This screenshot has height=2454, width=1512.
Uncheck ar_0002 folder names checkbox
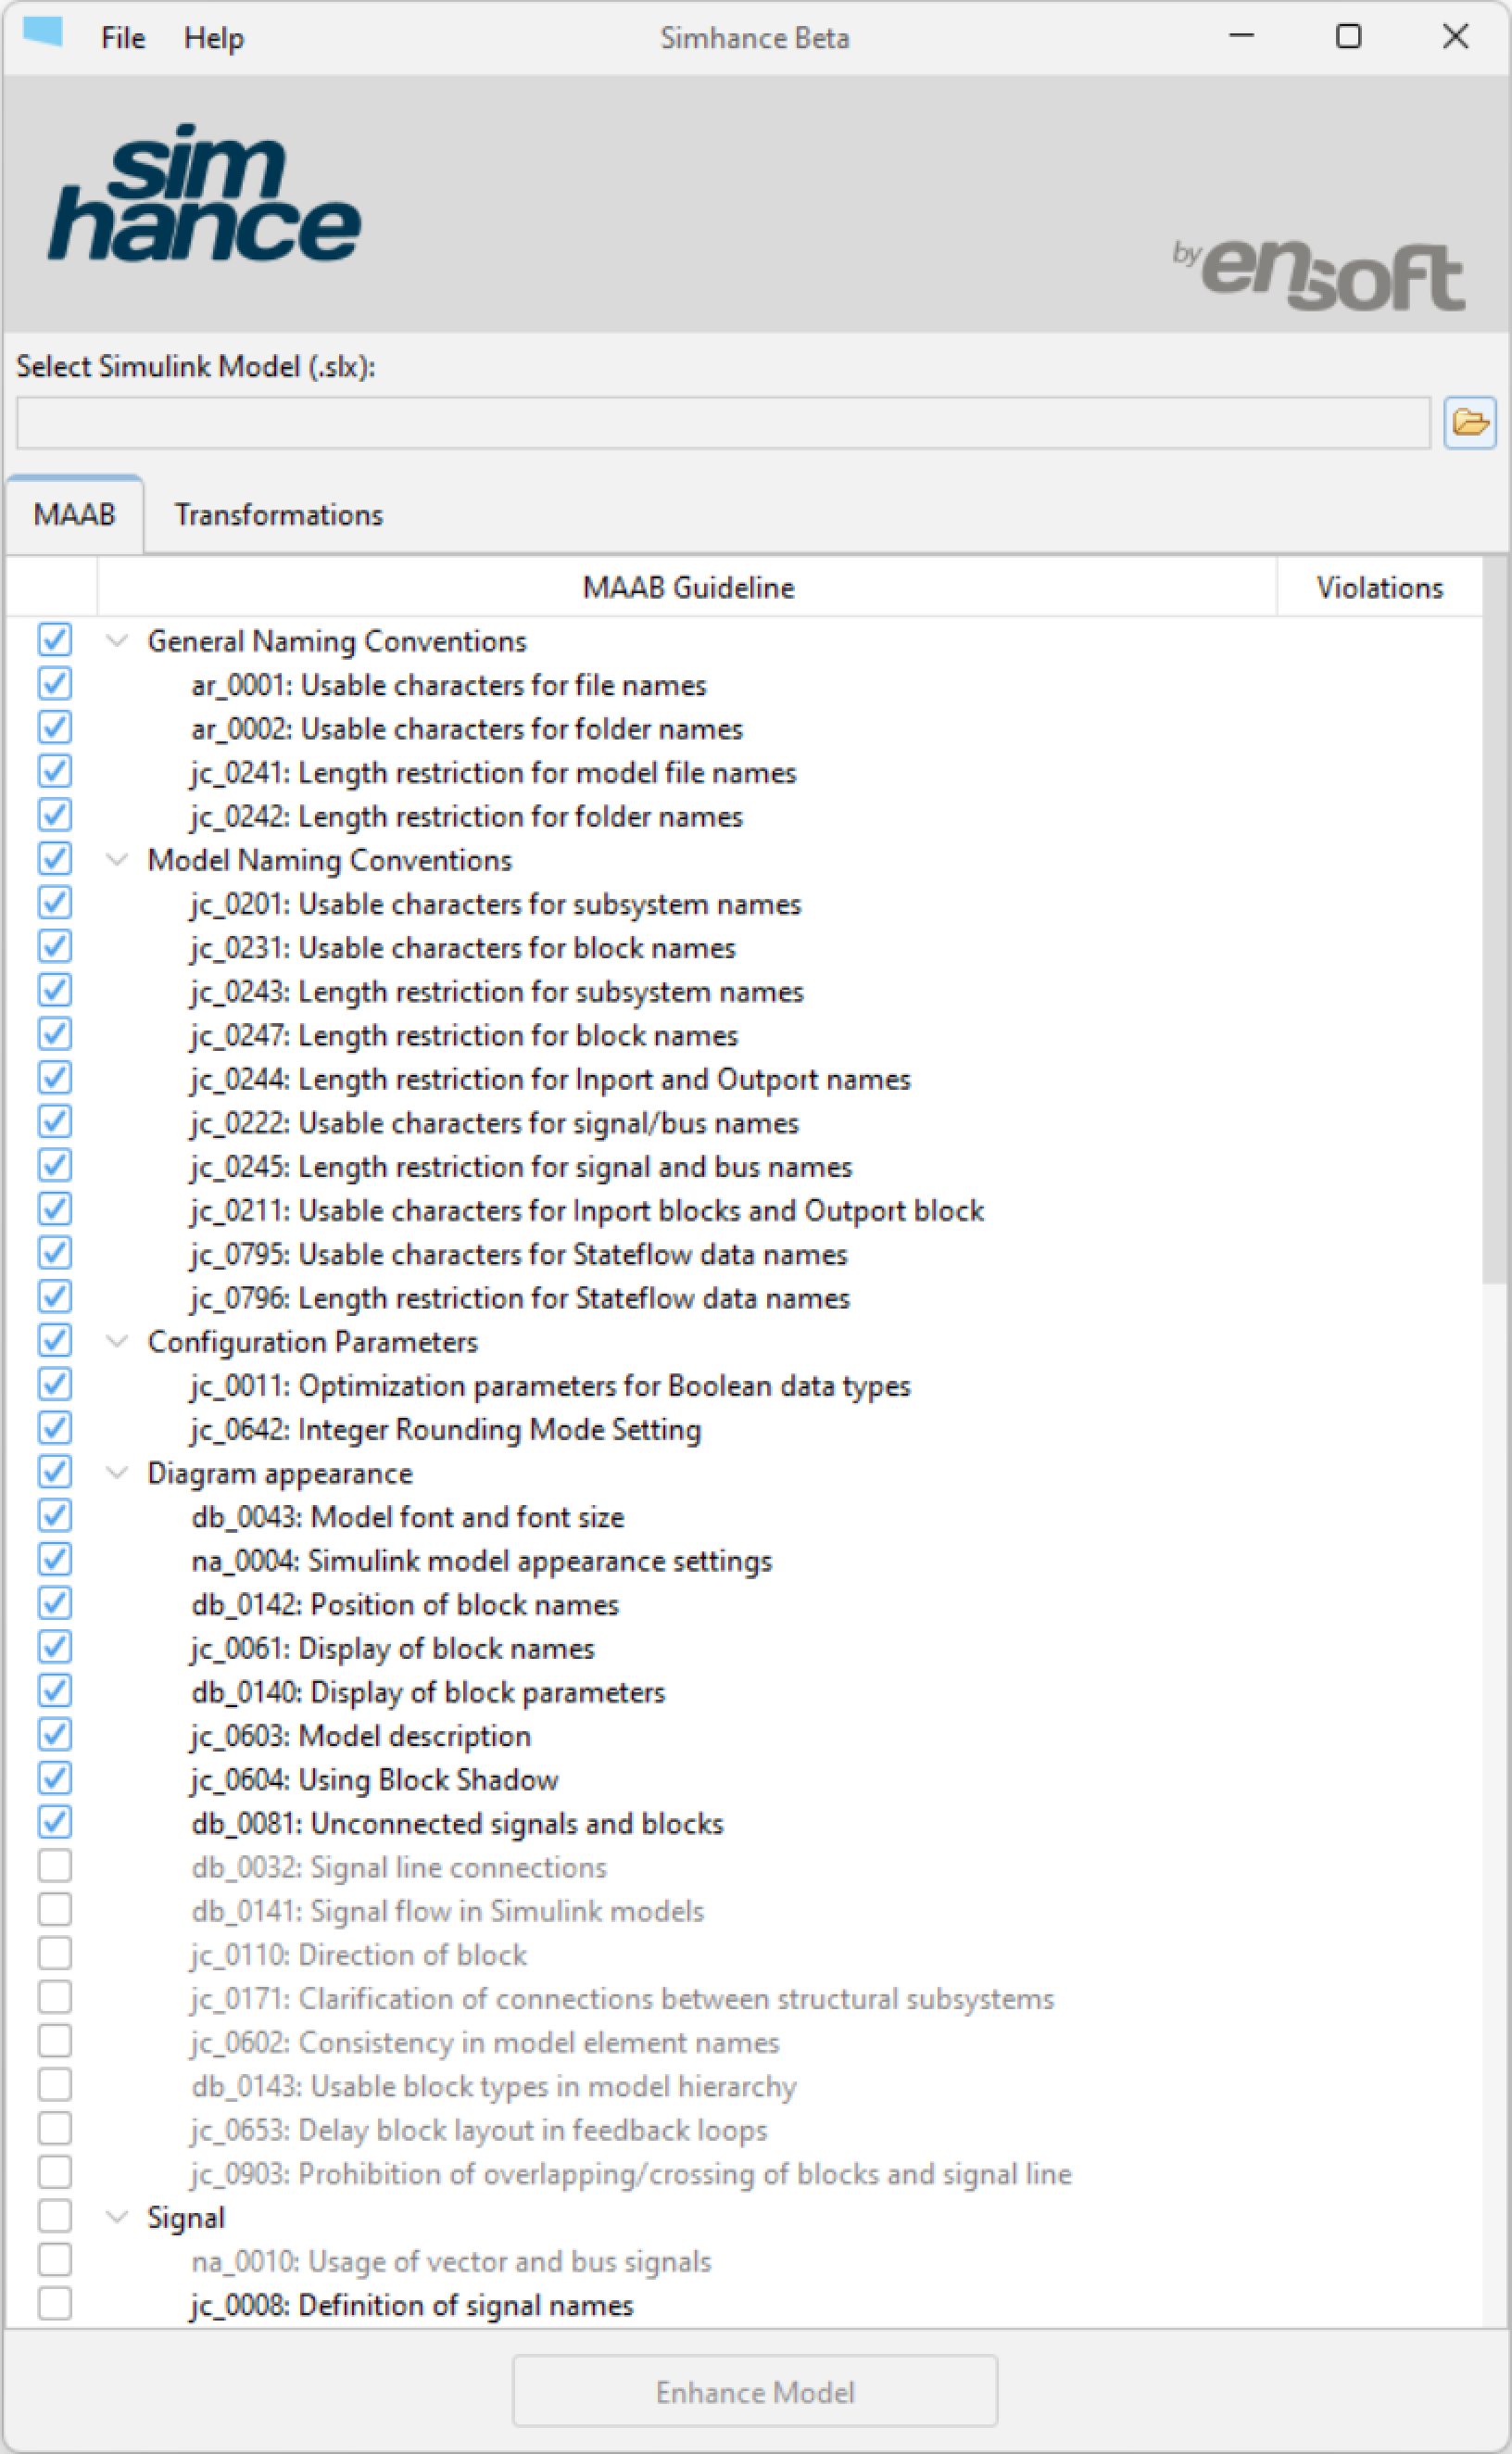click(x=55, y=728)
